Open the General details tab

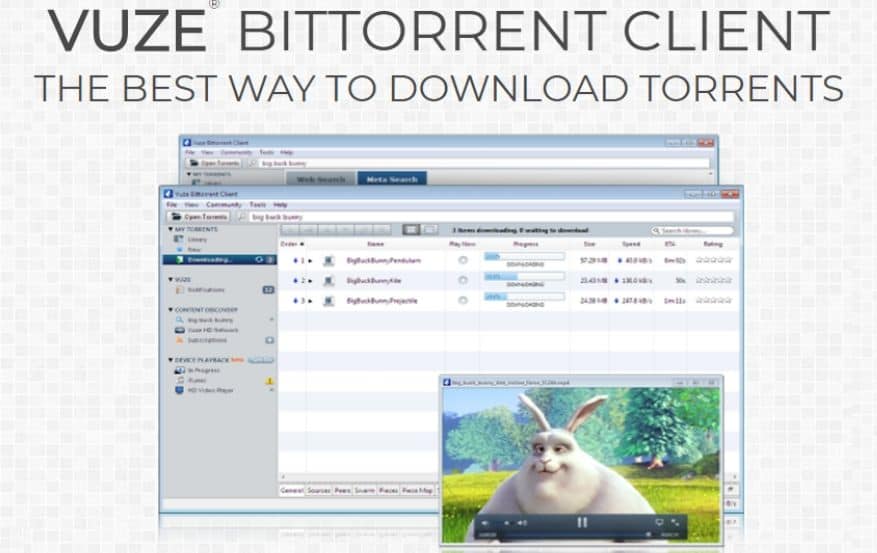(x=292, y=490)
